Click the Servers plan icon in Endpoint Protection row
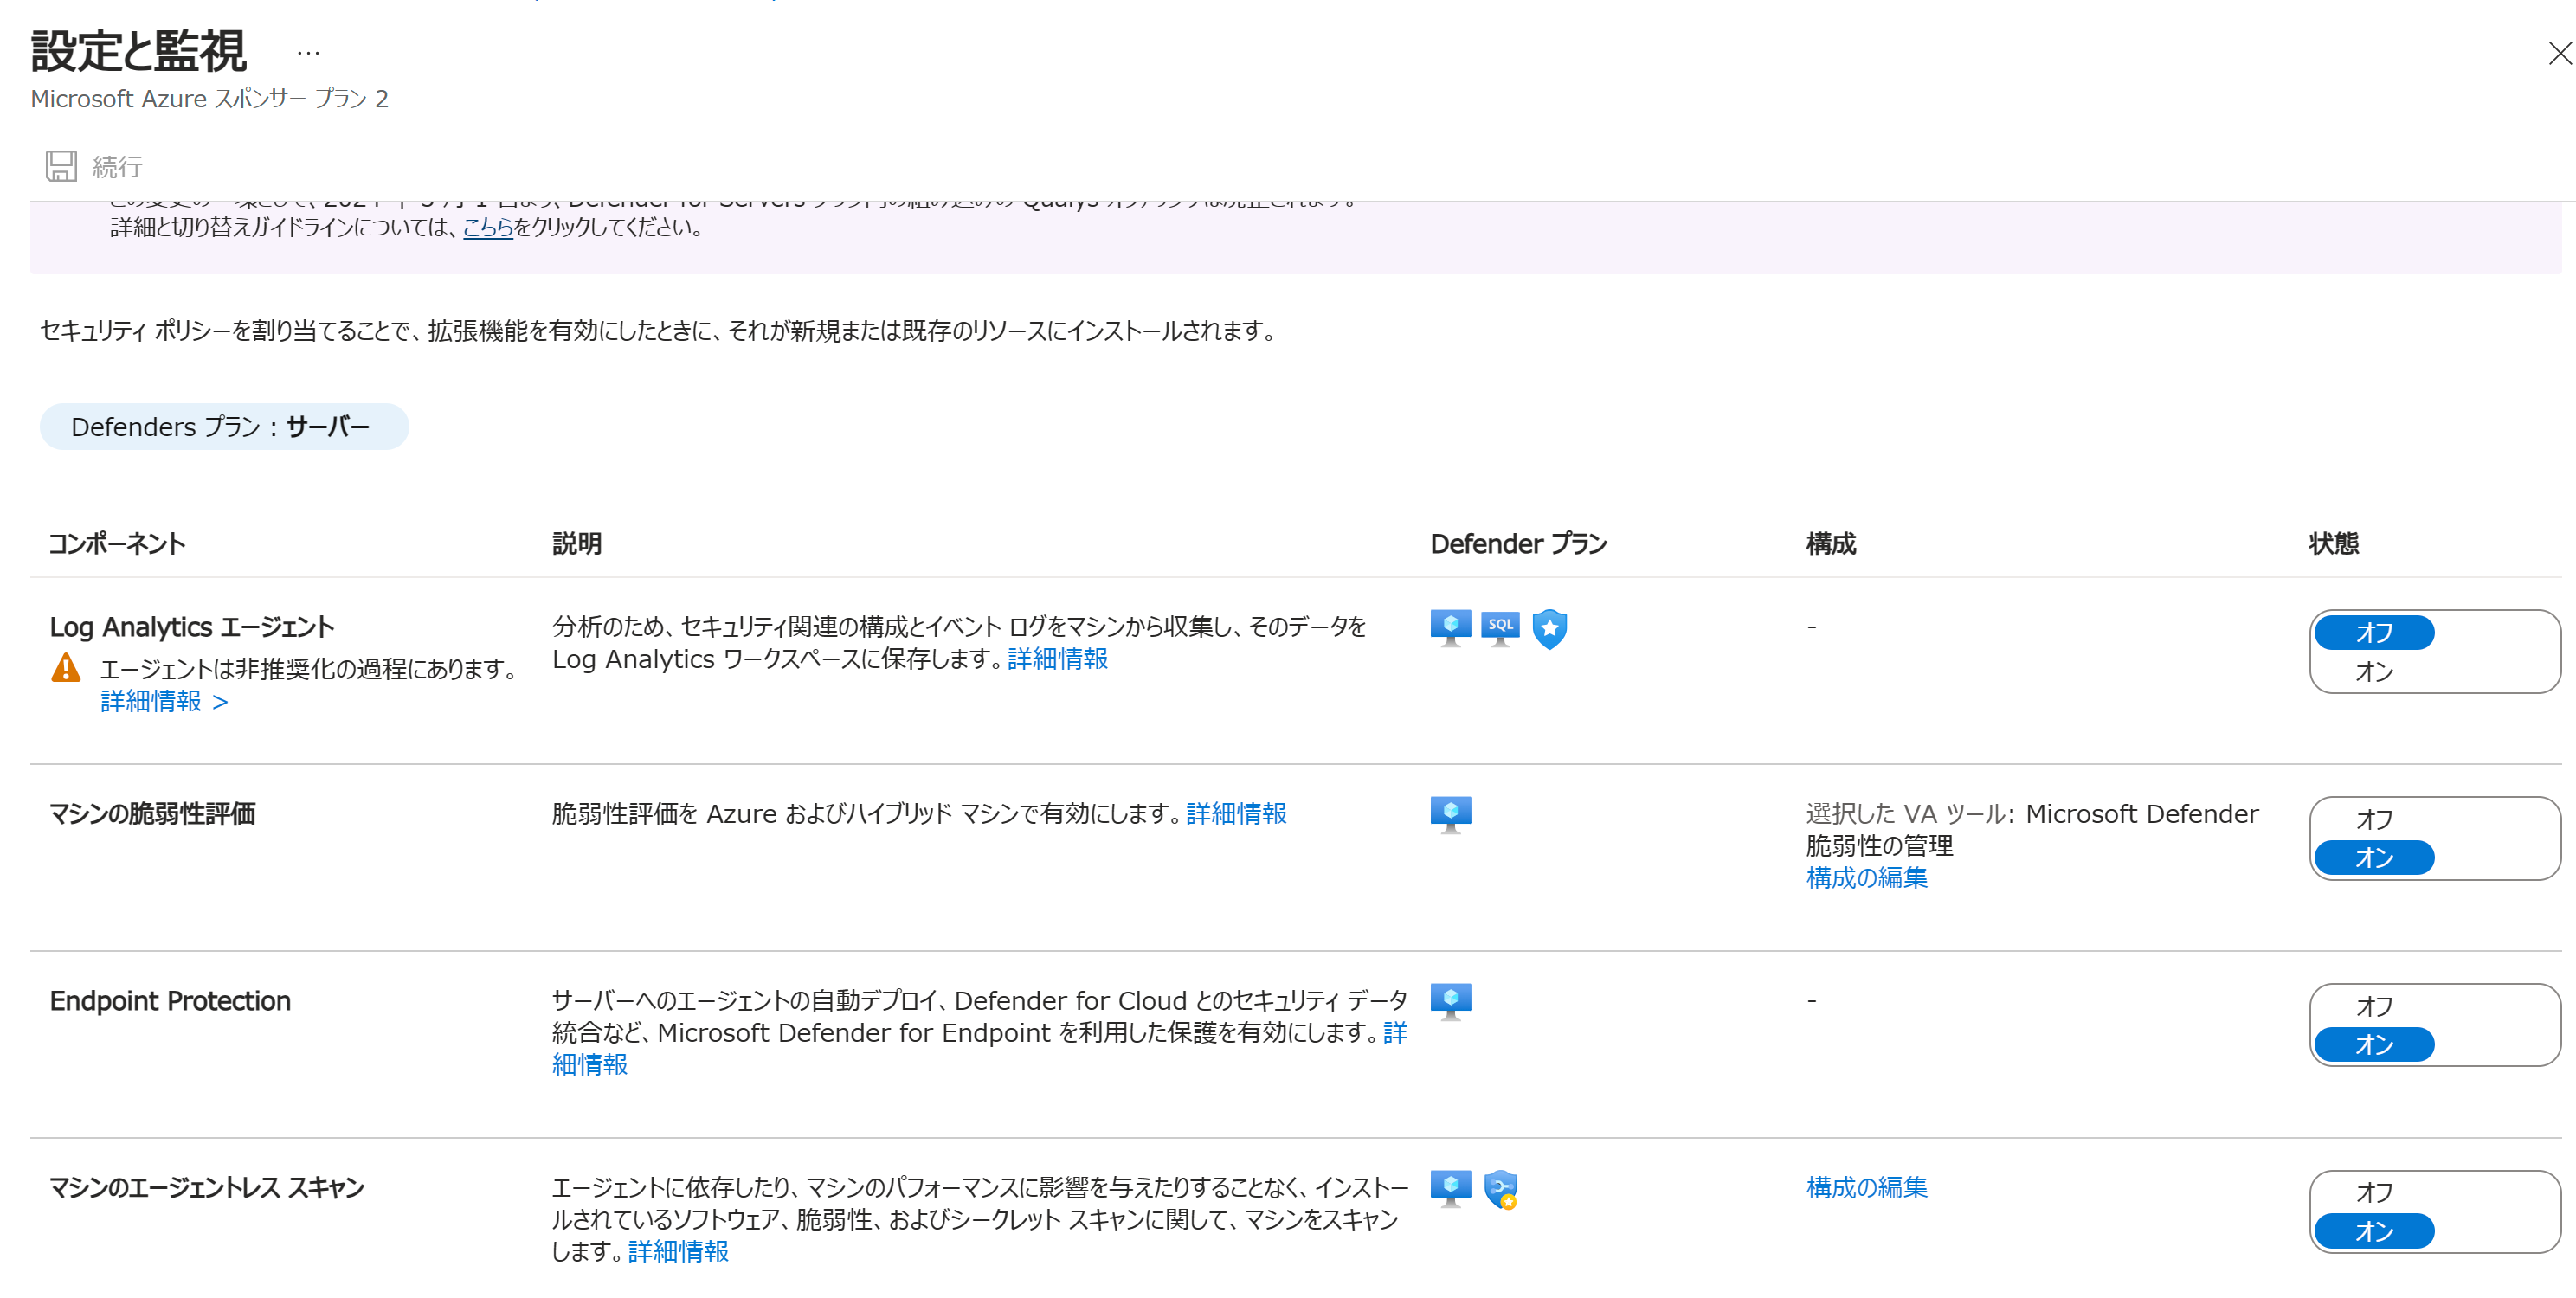The image size is (2576, 1298). click(x=1450, y=1001)
